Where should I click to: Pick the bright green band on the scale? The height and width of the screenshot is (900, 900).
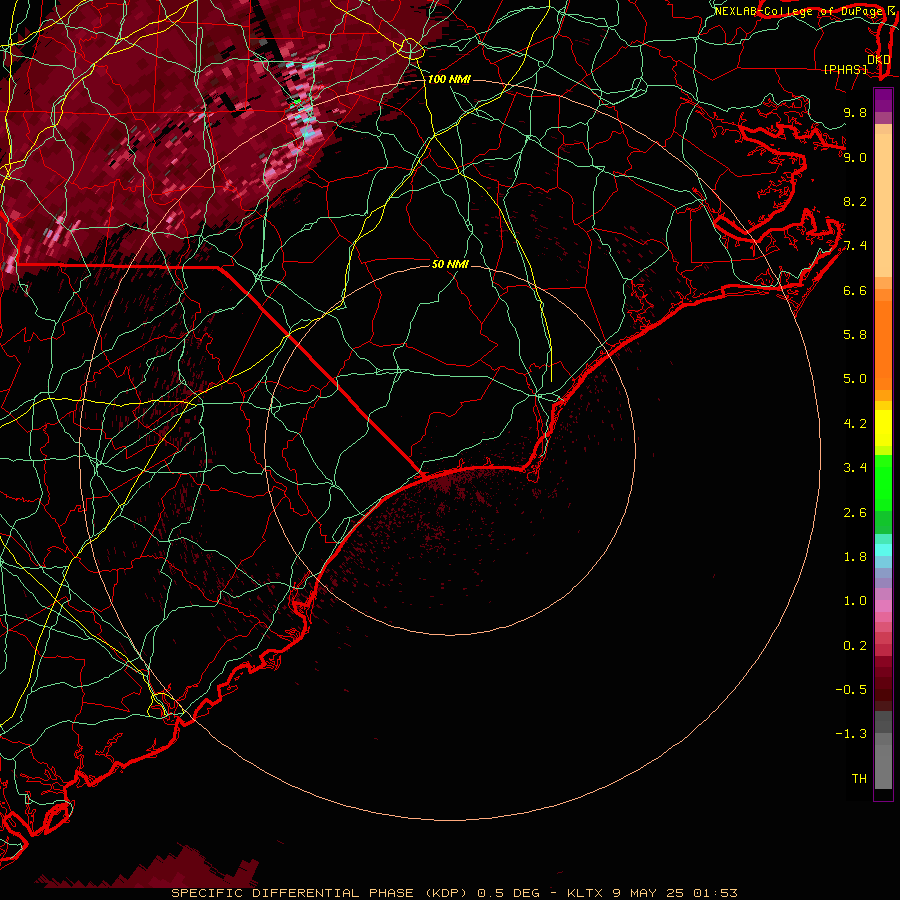click(x=883, y=484)
